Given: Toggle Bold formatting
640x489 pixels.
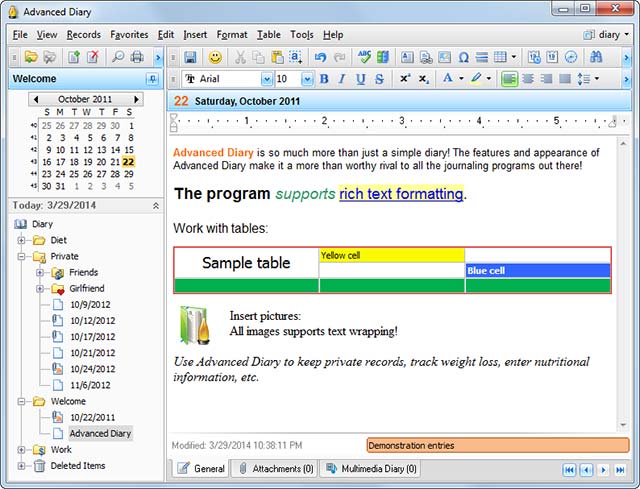Looking at the screenshot, I should coord(324,79).
